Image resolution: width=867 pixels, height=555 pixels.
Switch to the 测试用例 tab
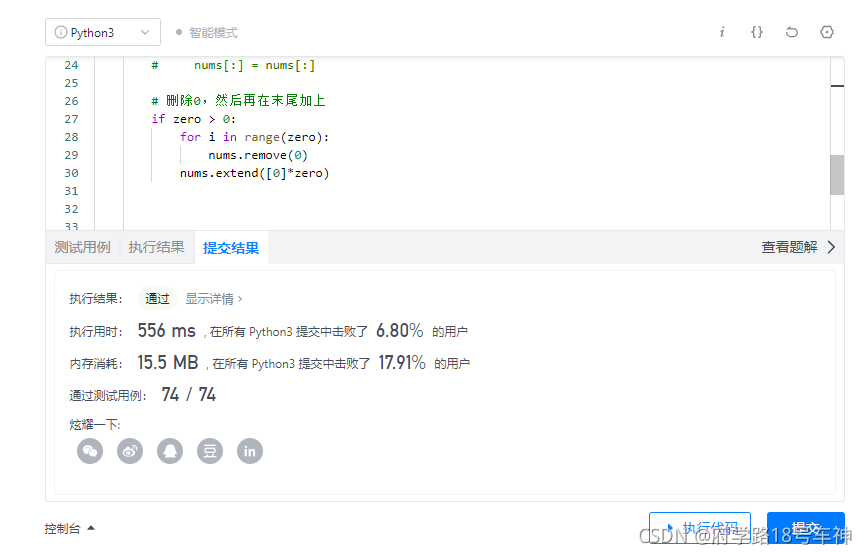82,247
